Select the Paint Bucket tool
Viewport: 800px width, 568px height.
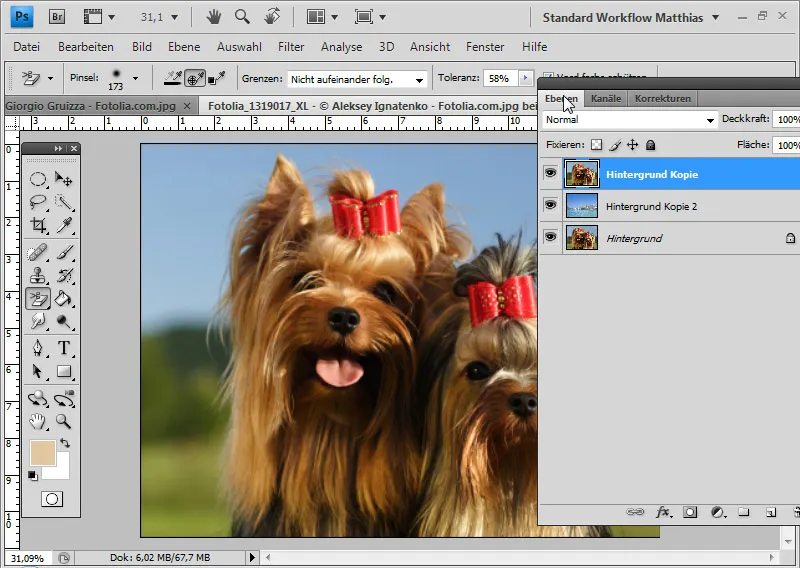(64, 299)
